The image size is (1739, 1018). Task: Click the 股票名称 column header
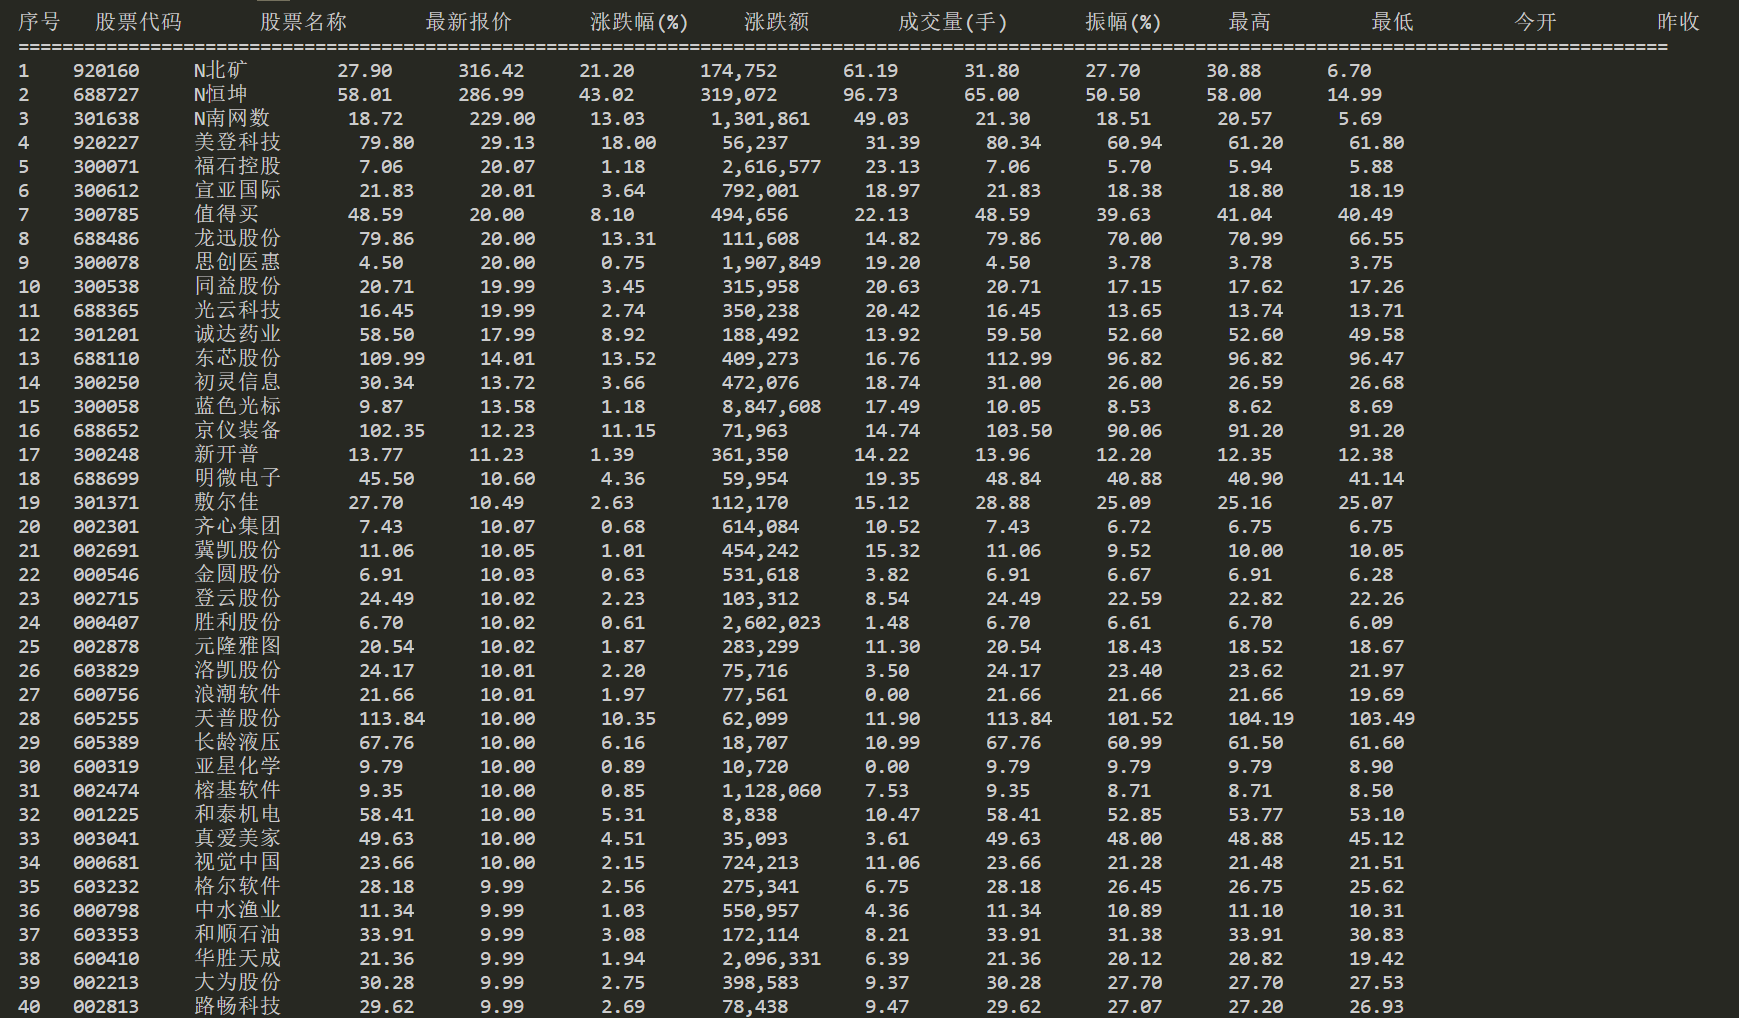tap(303, 21)
